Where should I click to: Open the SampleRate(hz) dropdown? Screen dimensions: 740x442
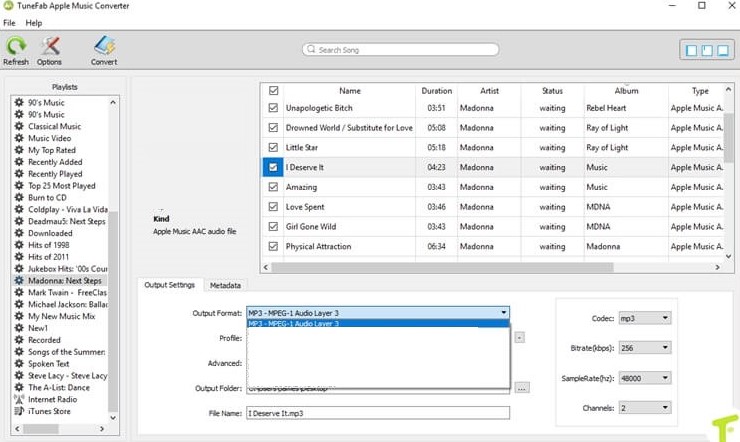tap(645, 378)
